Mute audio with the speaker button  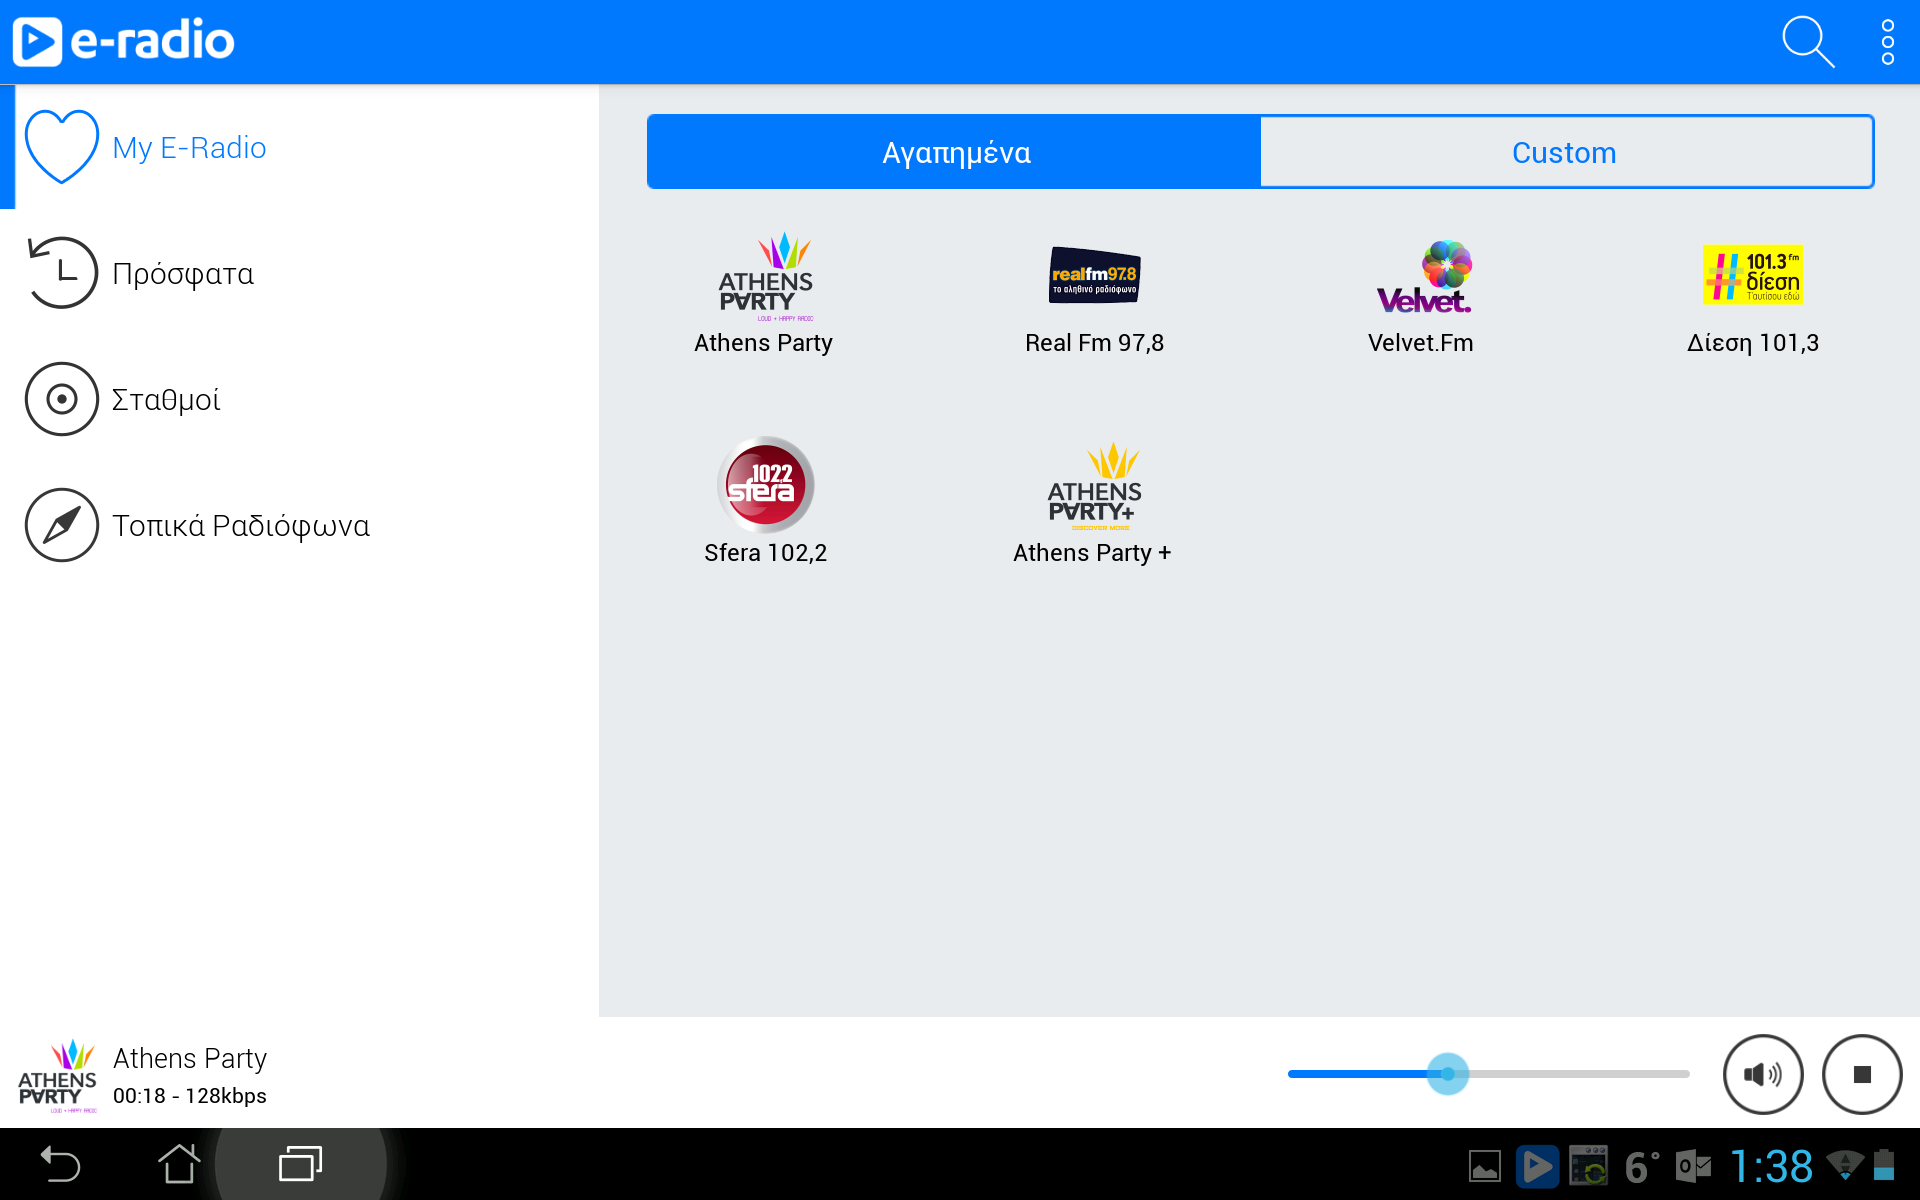click(x=1763, y=1074)
